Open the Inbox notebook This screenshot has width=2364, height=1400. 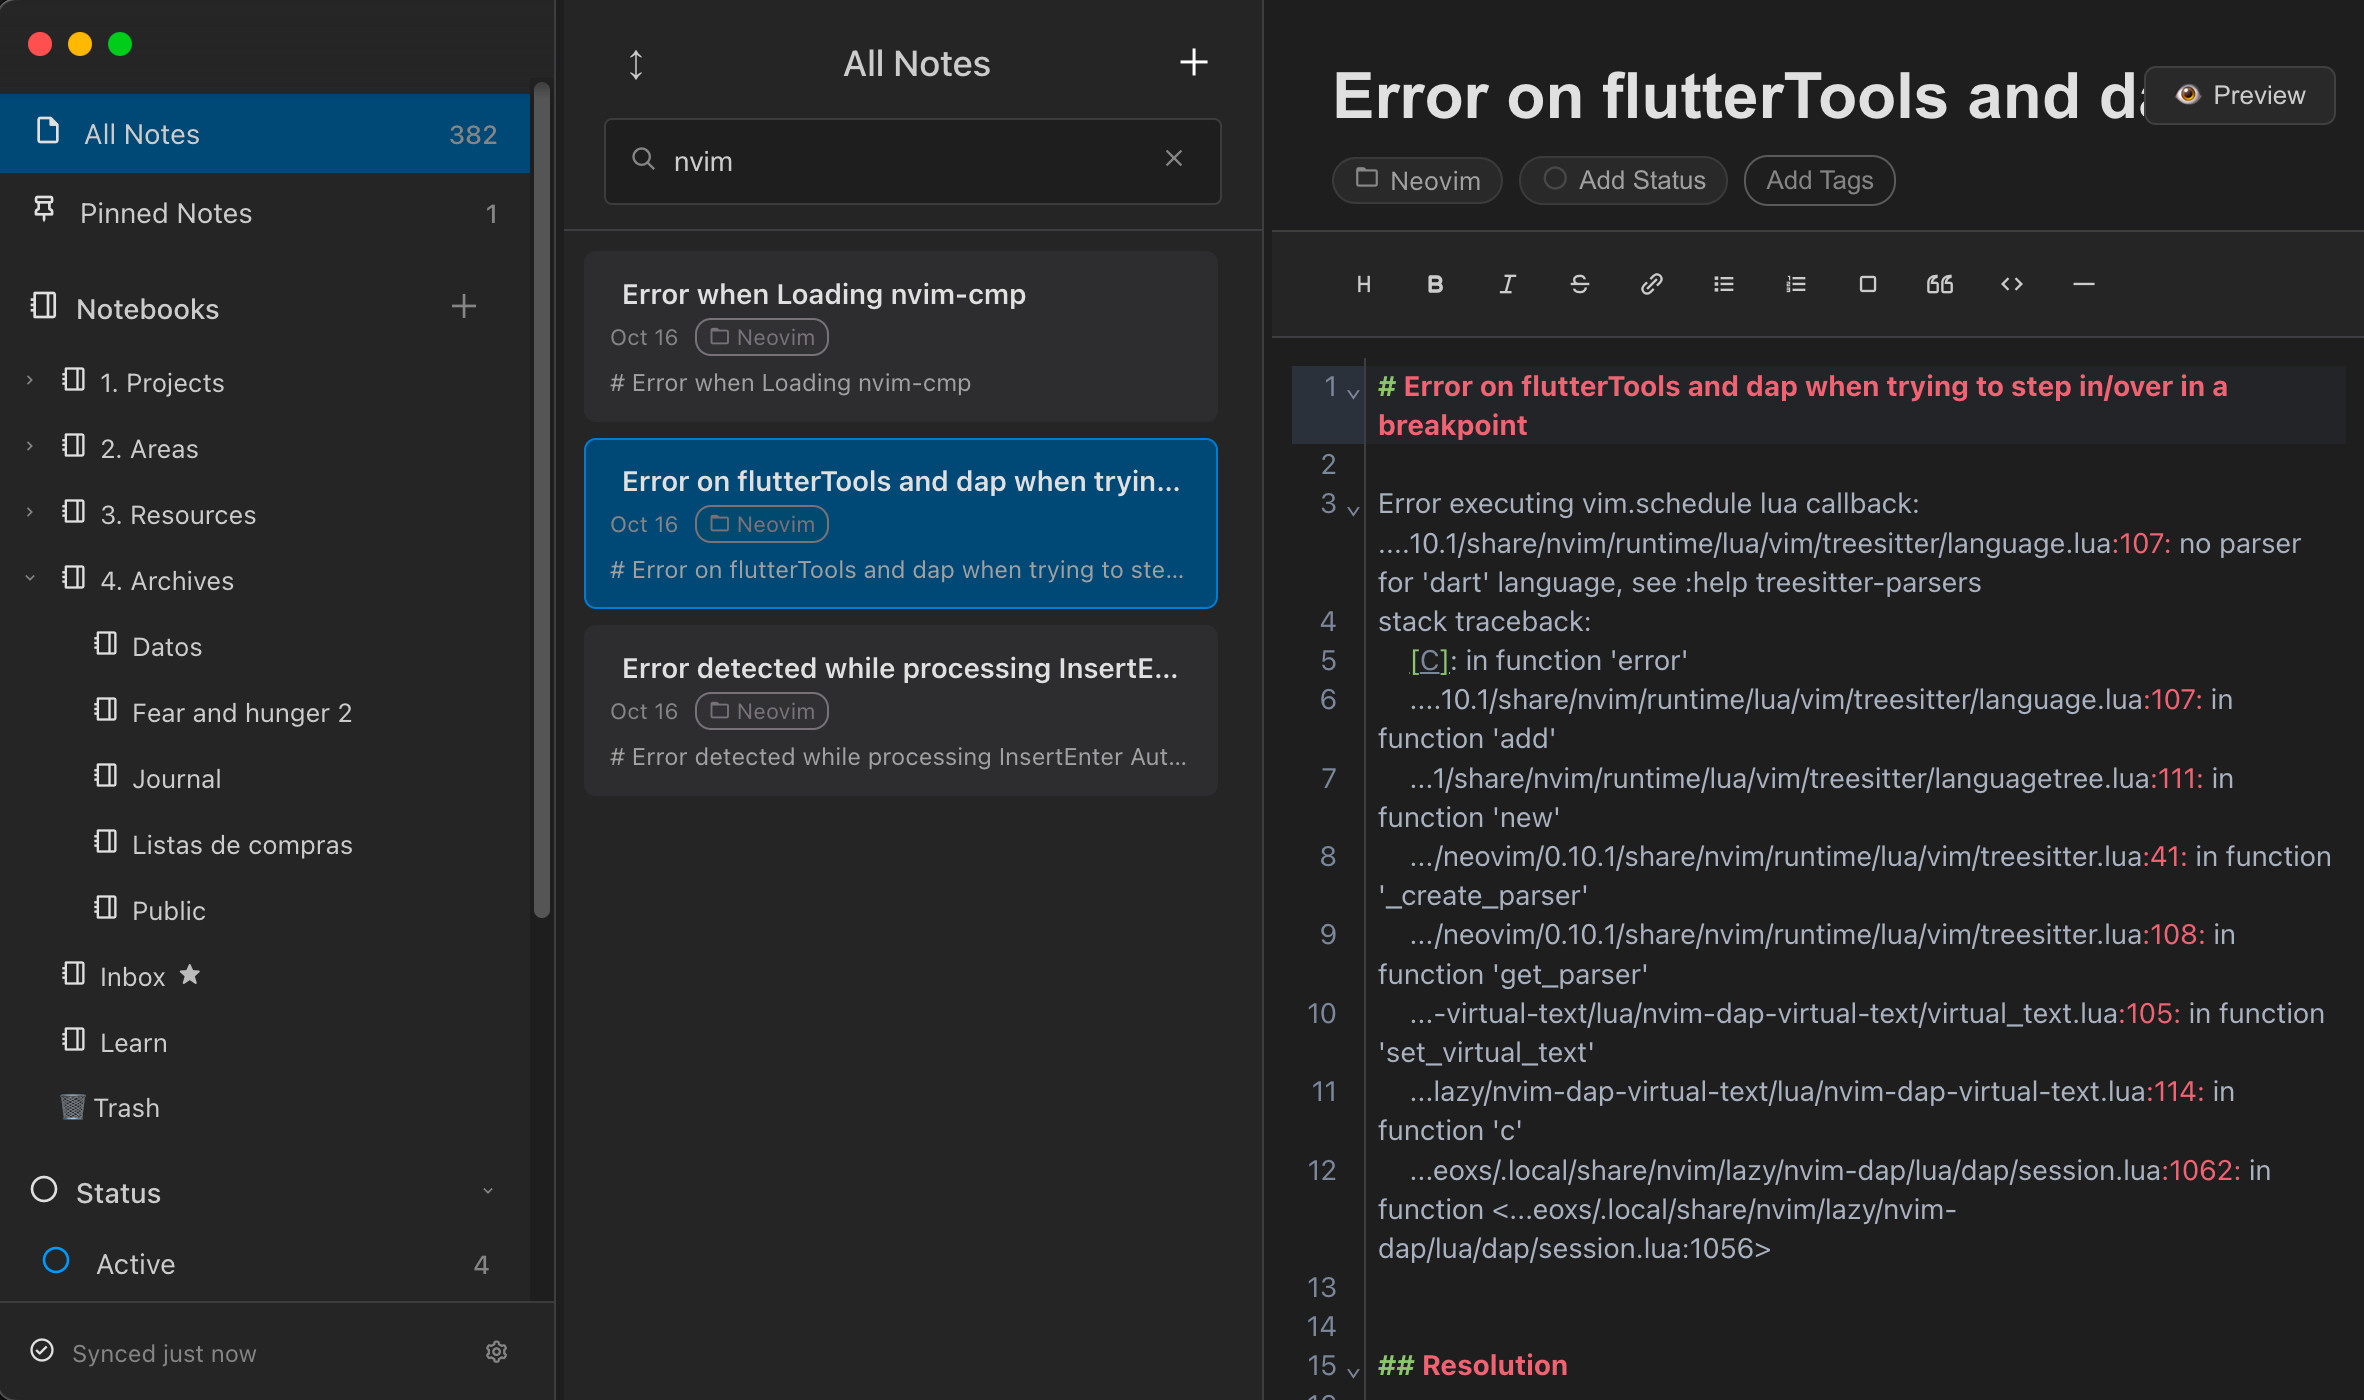point(133,976)
